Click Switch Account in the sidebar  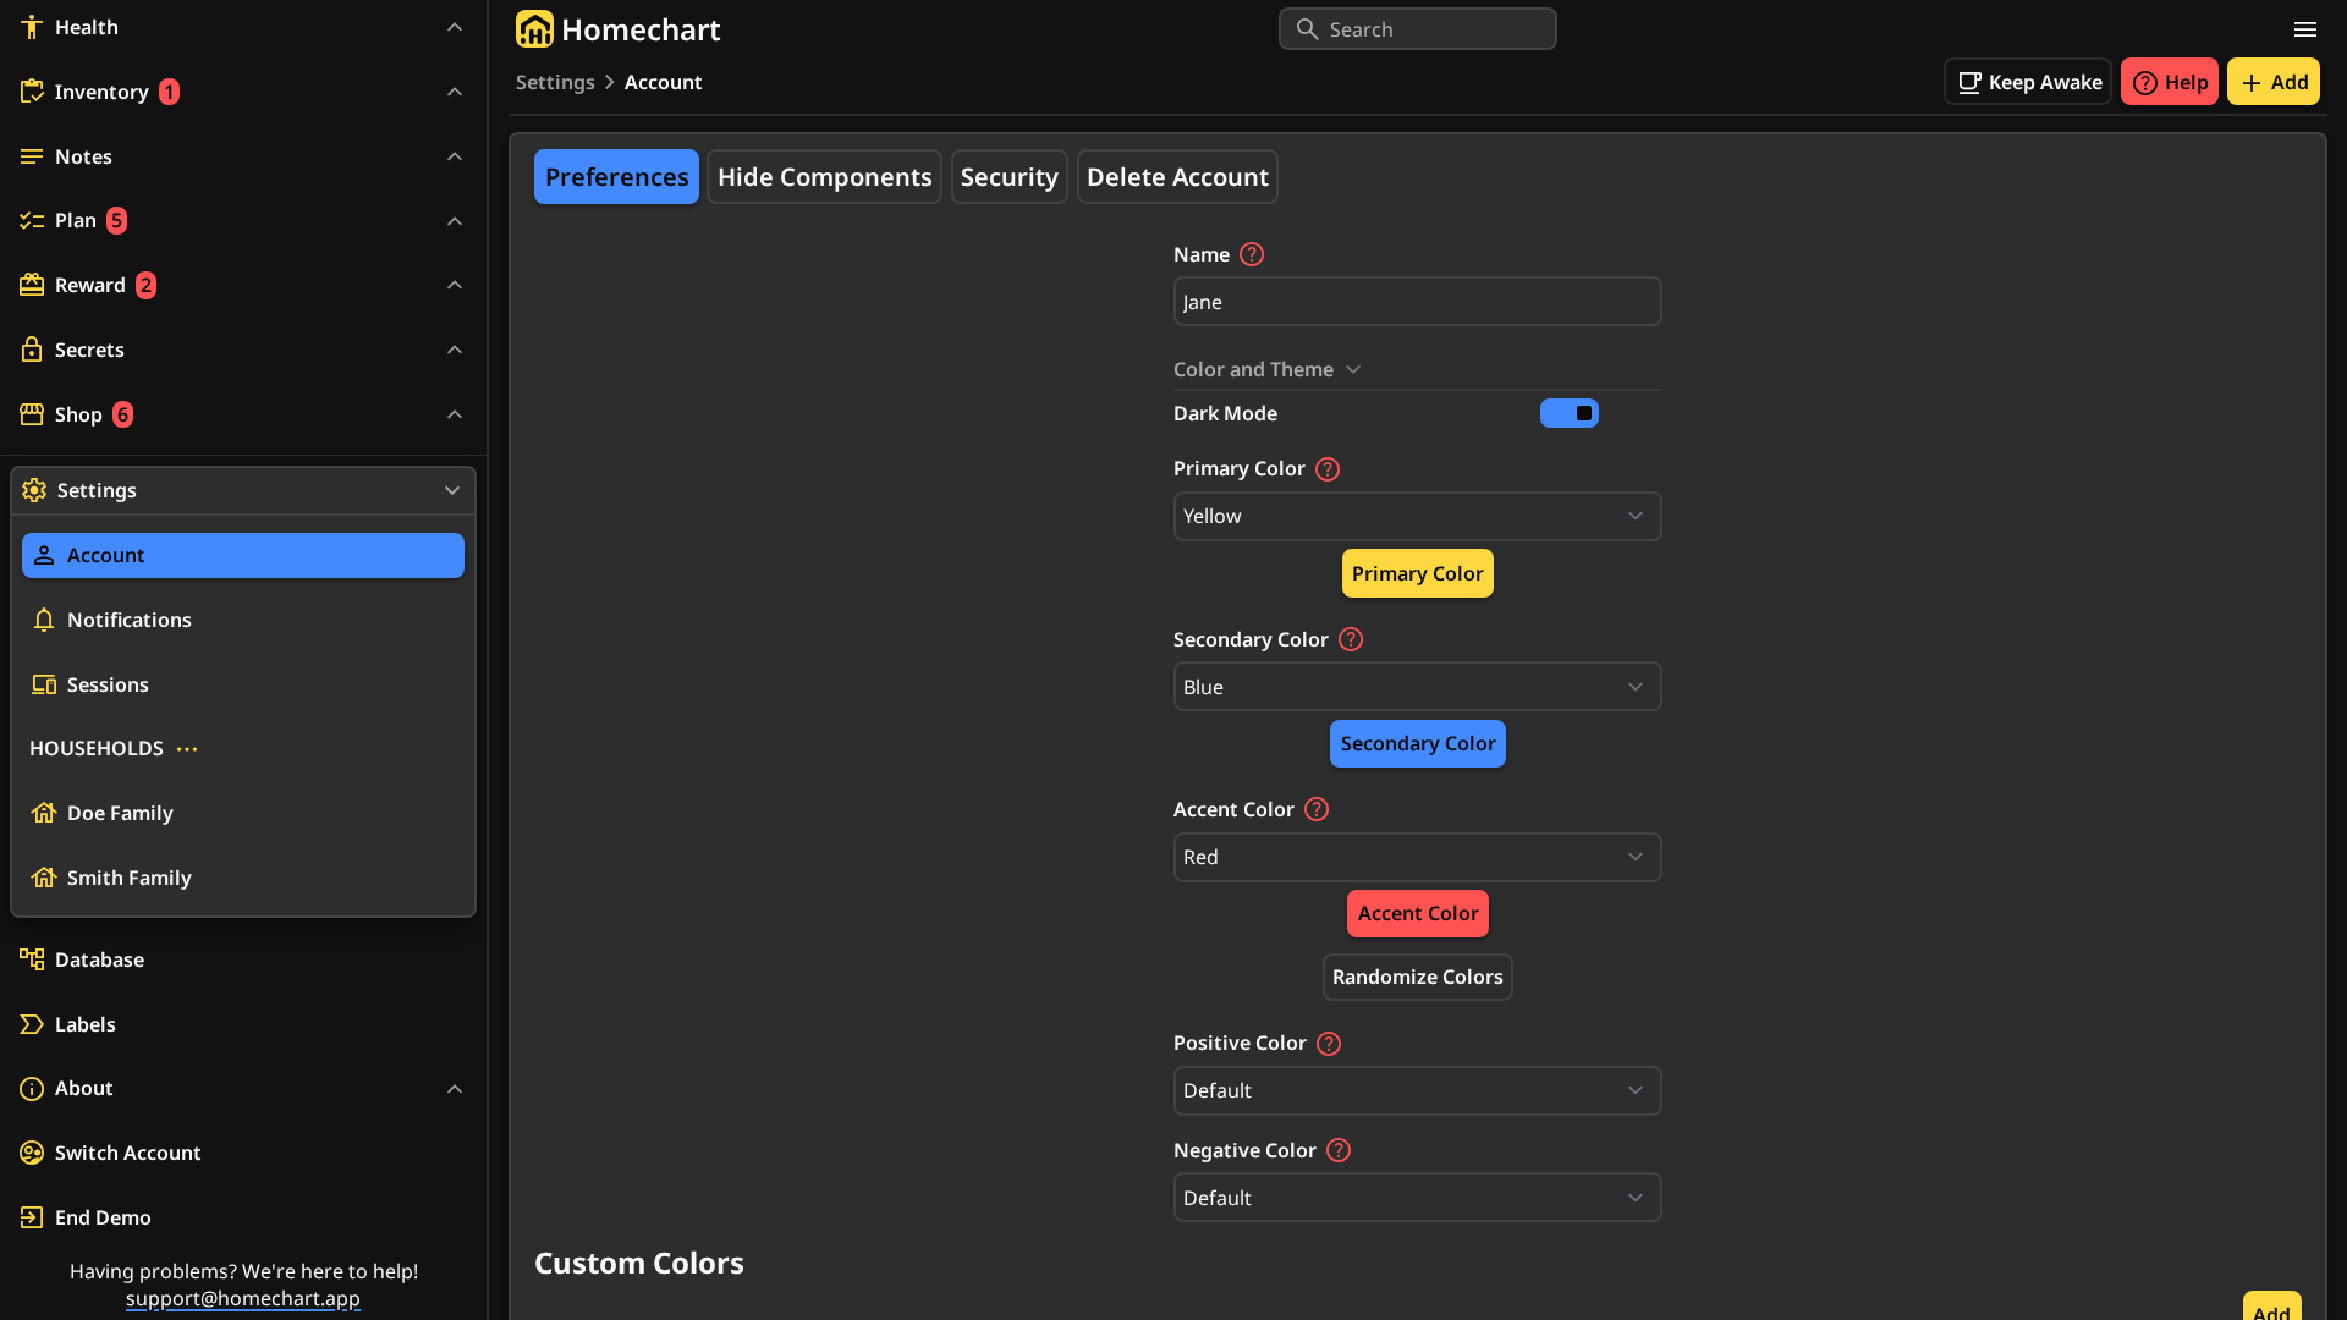pos(243,1153)
